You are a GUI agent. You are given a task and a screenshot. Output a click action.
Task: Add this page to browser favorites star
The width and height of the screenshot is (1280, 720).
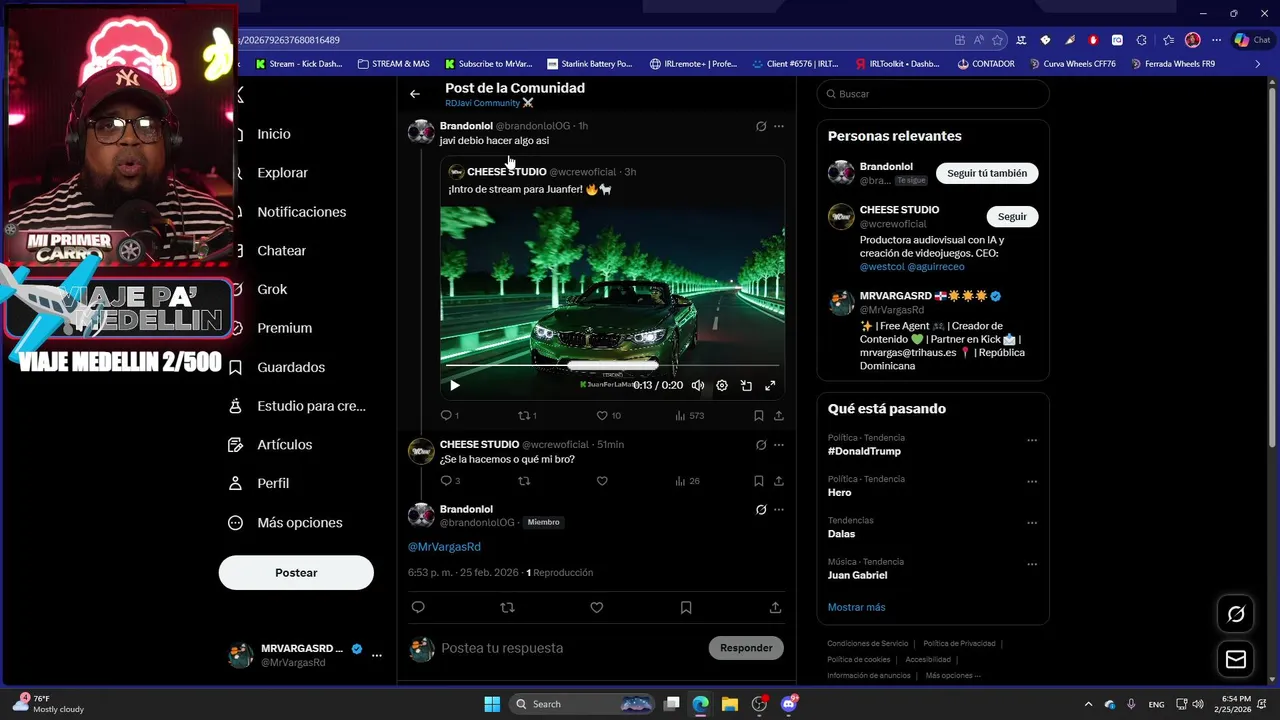coord(997,40)
